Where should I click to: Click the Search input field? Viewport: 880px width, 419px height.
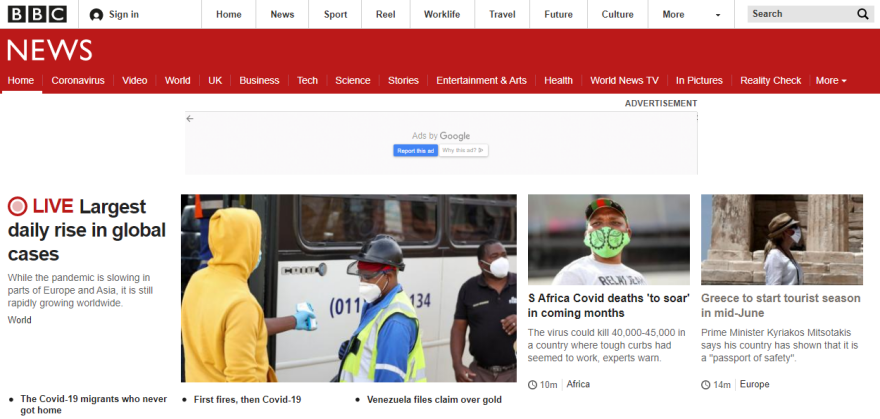(x=800, y=14)
